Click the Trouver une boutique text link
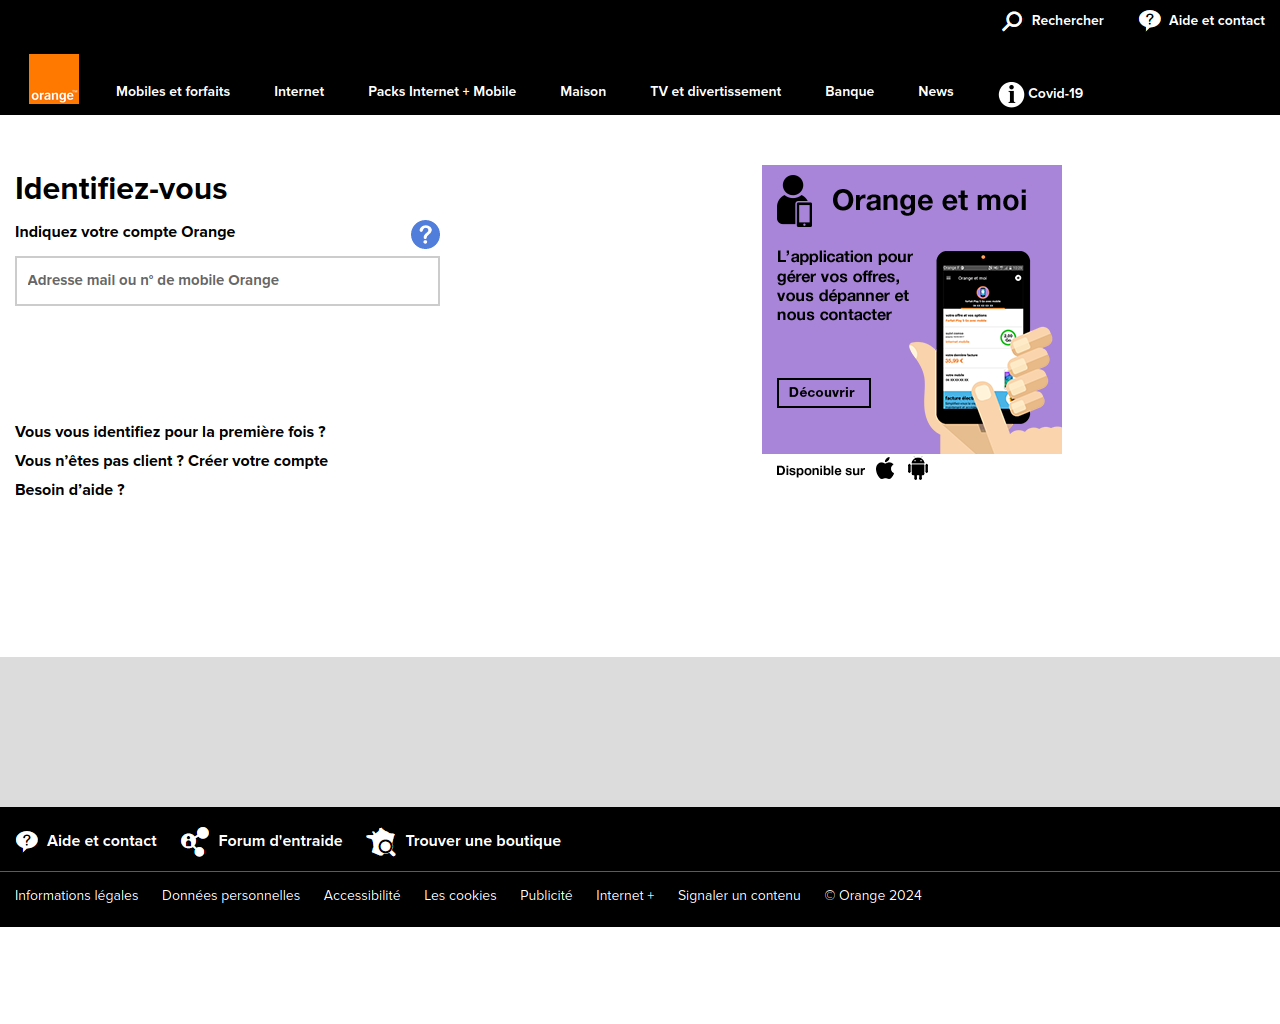This screenshot has width=1280, height=1024. [483, 841]
